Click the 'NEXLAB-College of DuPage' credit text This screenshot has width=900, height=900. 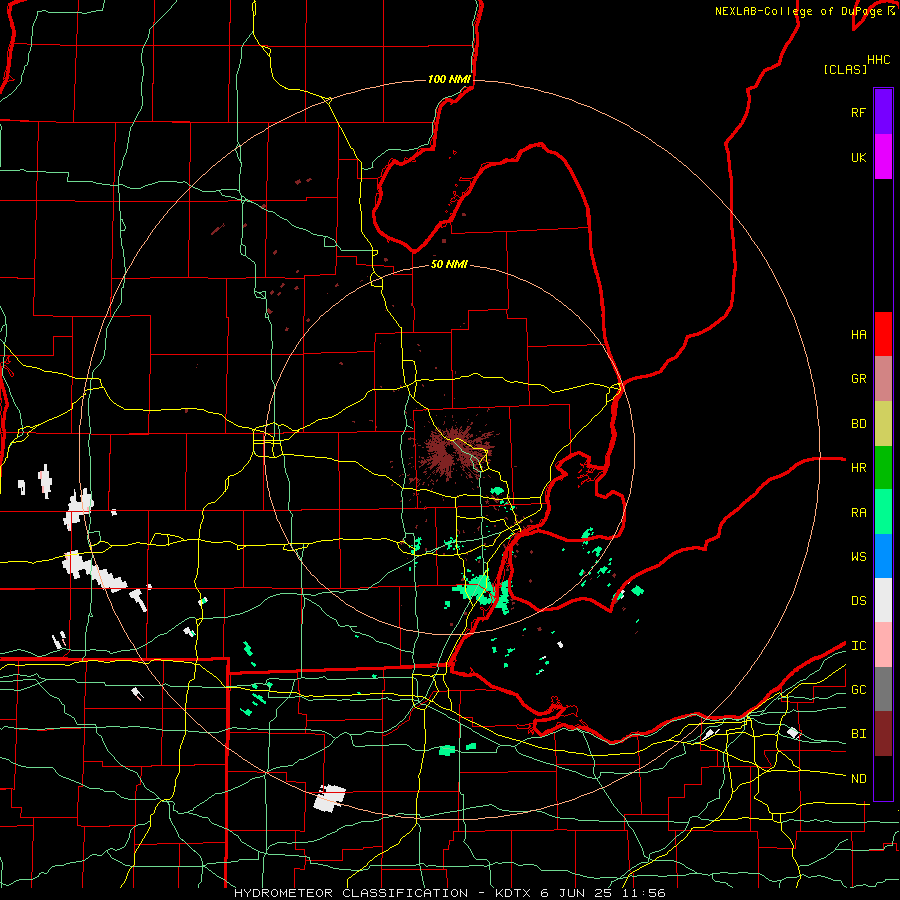[x=800, y=11]
